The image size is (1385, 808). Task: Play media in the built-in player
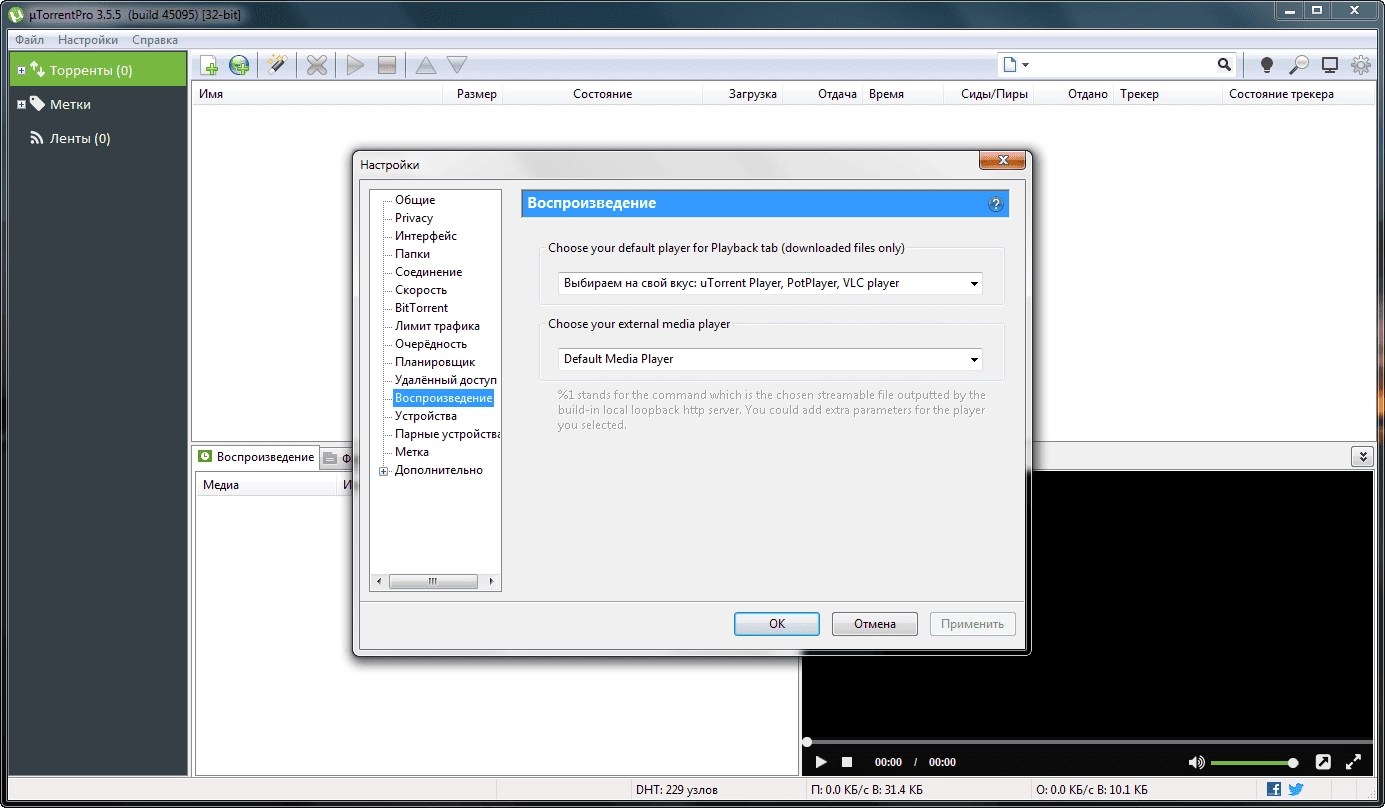[x=821, y=762]
